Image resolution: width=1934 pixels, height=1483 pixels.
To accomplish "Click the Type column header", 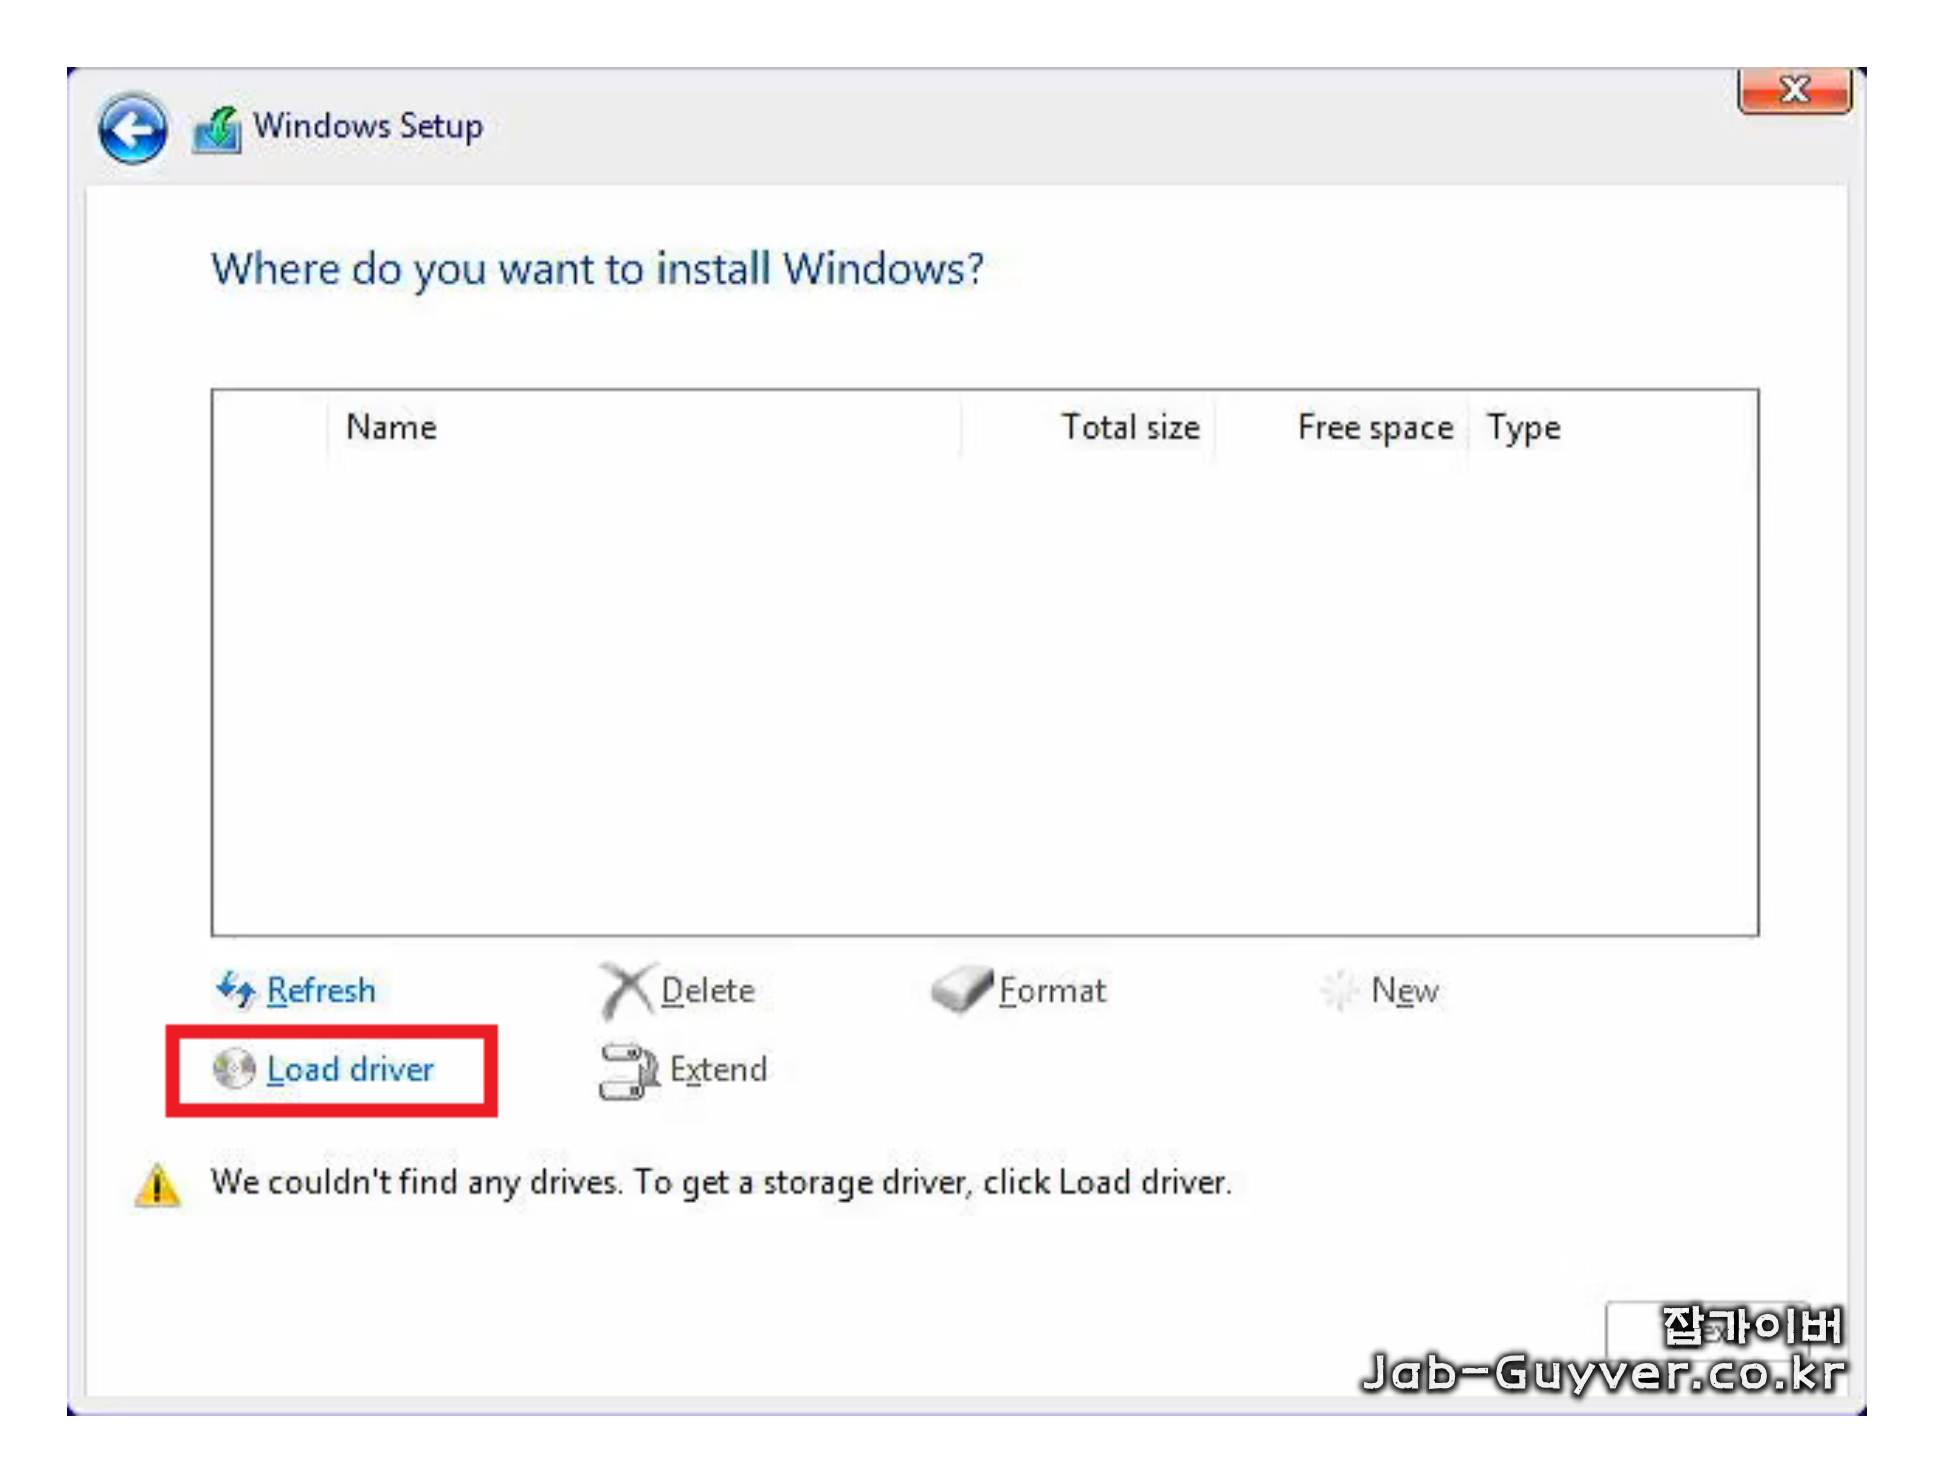I will 1522,427.
